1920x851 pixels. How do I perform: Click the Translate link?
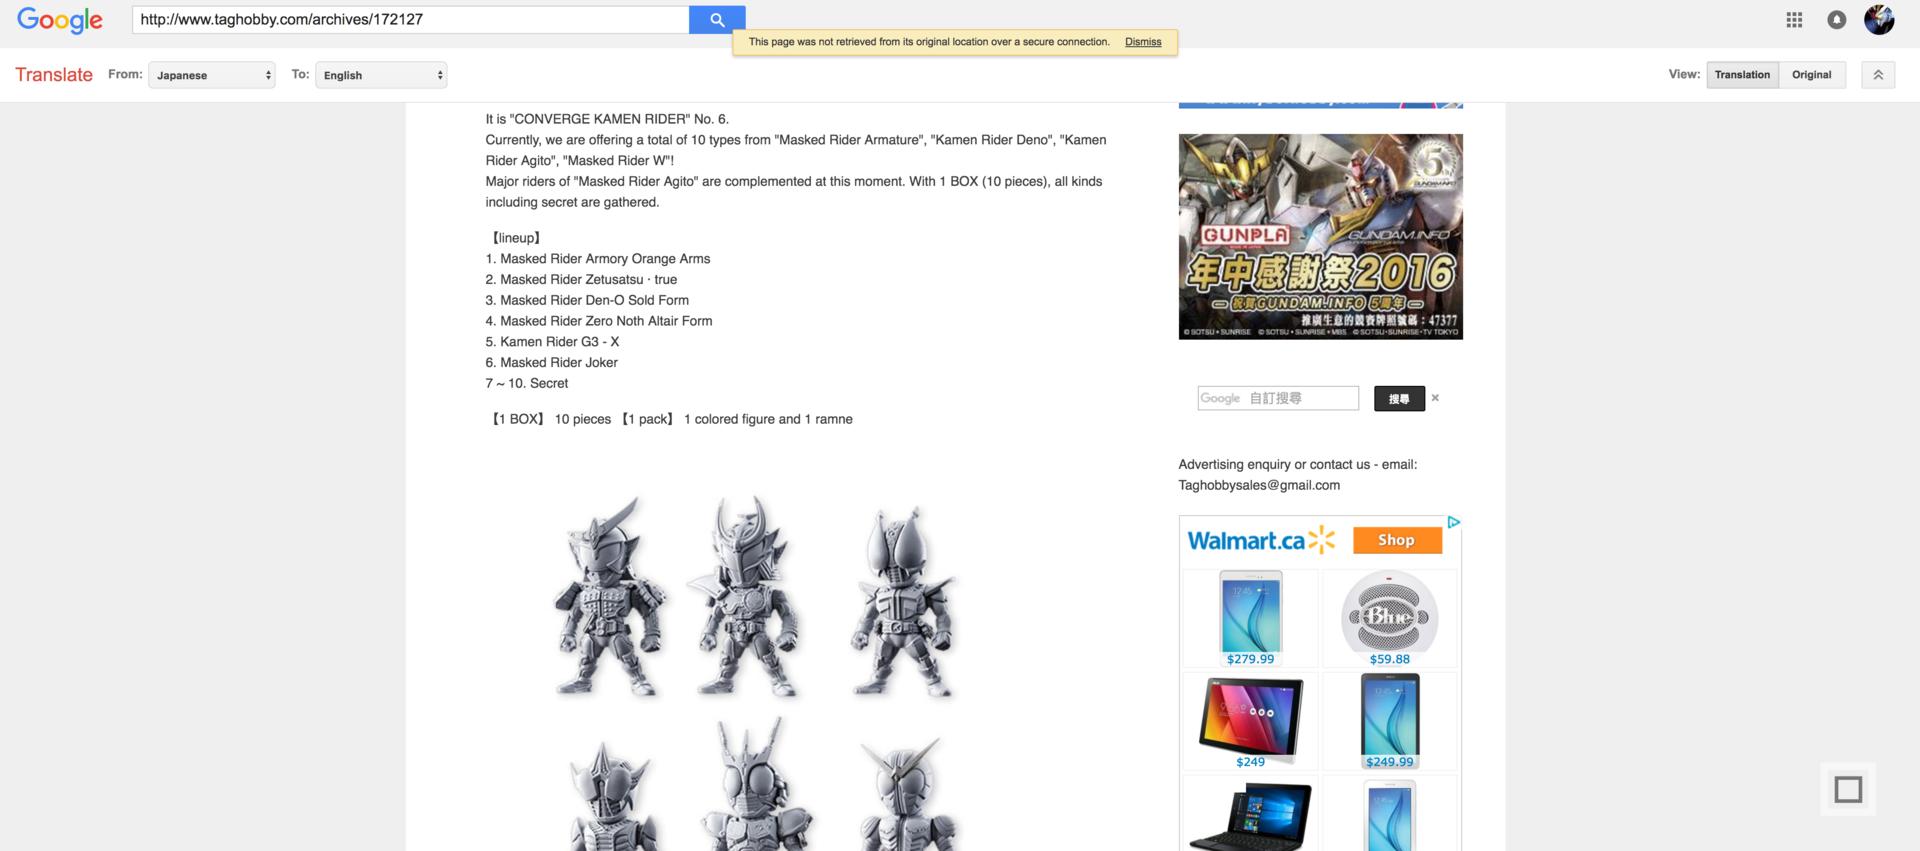pyautogui.click(x=54, y=75)
